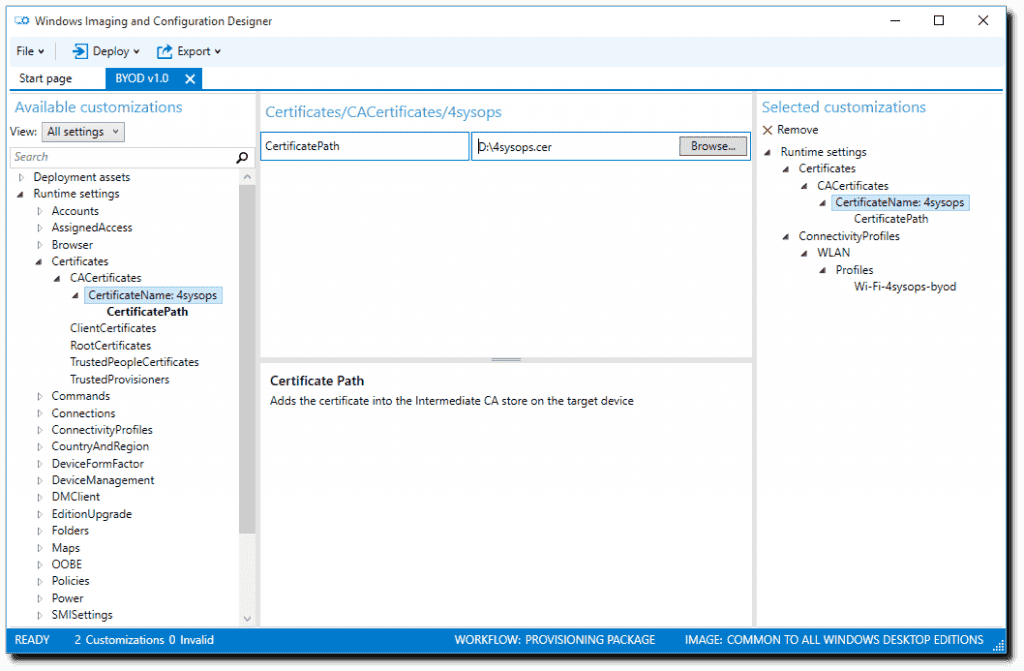Collapse CACertificates in Available customizations
This screenshot has height=671, width=1024.
click(57, 278)
